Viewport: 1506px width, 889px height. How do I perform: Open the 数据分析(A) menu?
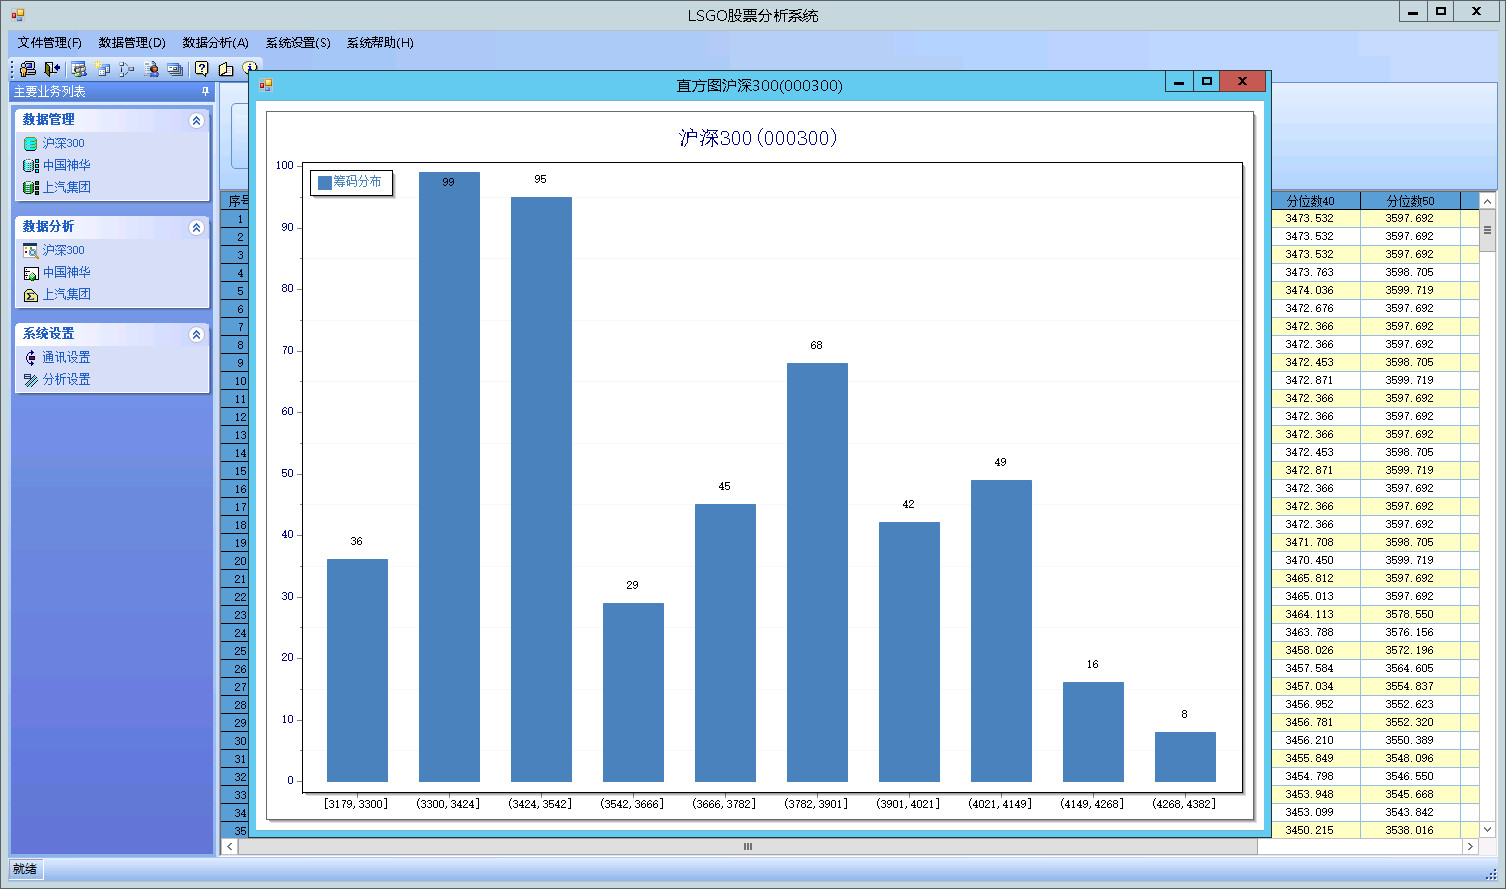point(215,42)
